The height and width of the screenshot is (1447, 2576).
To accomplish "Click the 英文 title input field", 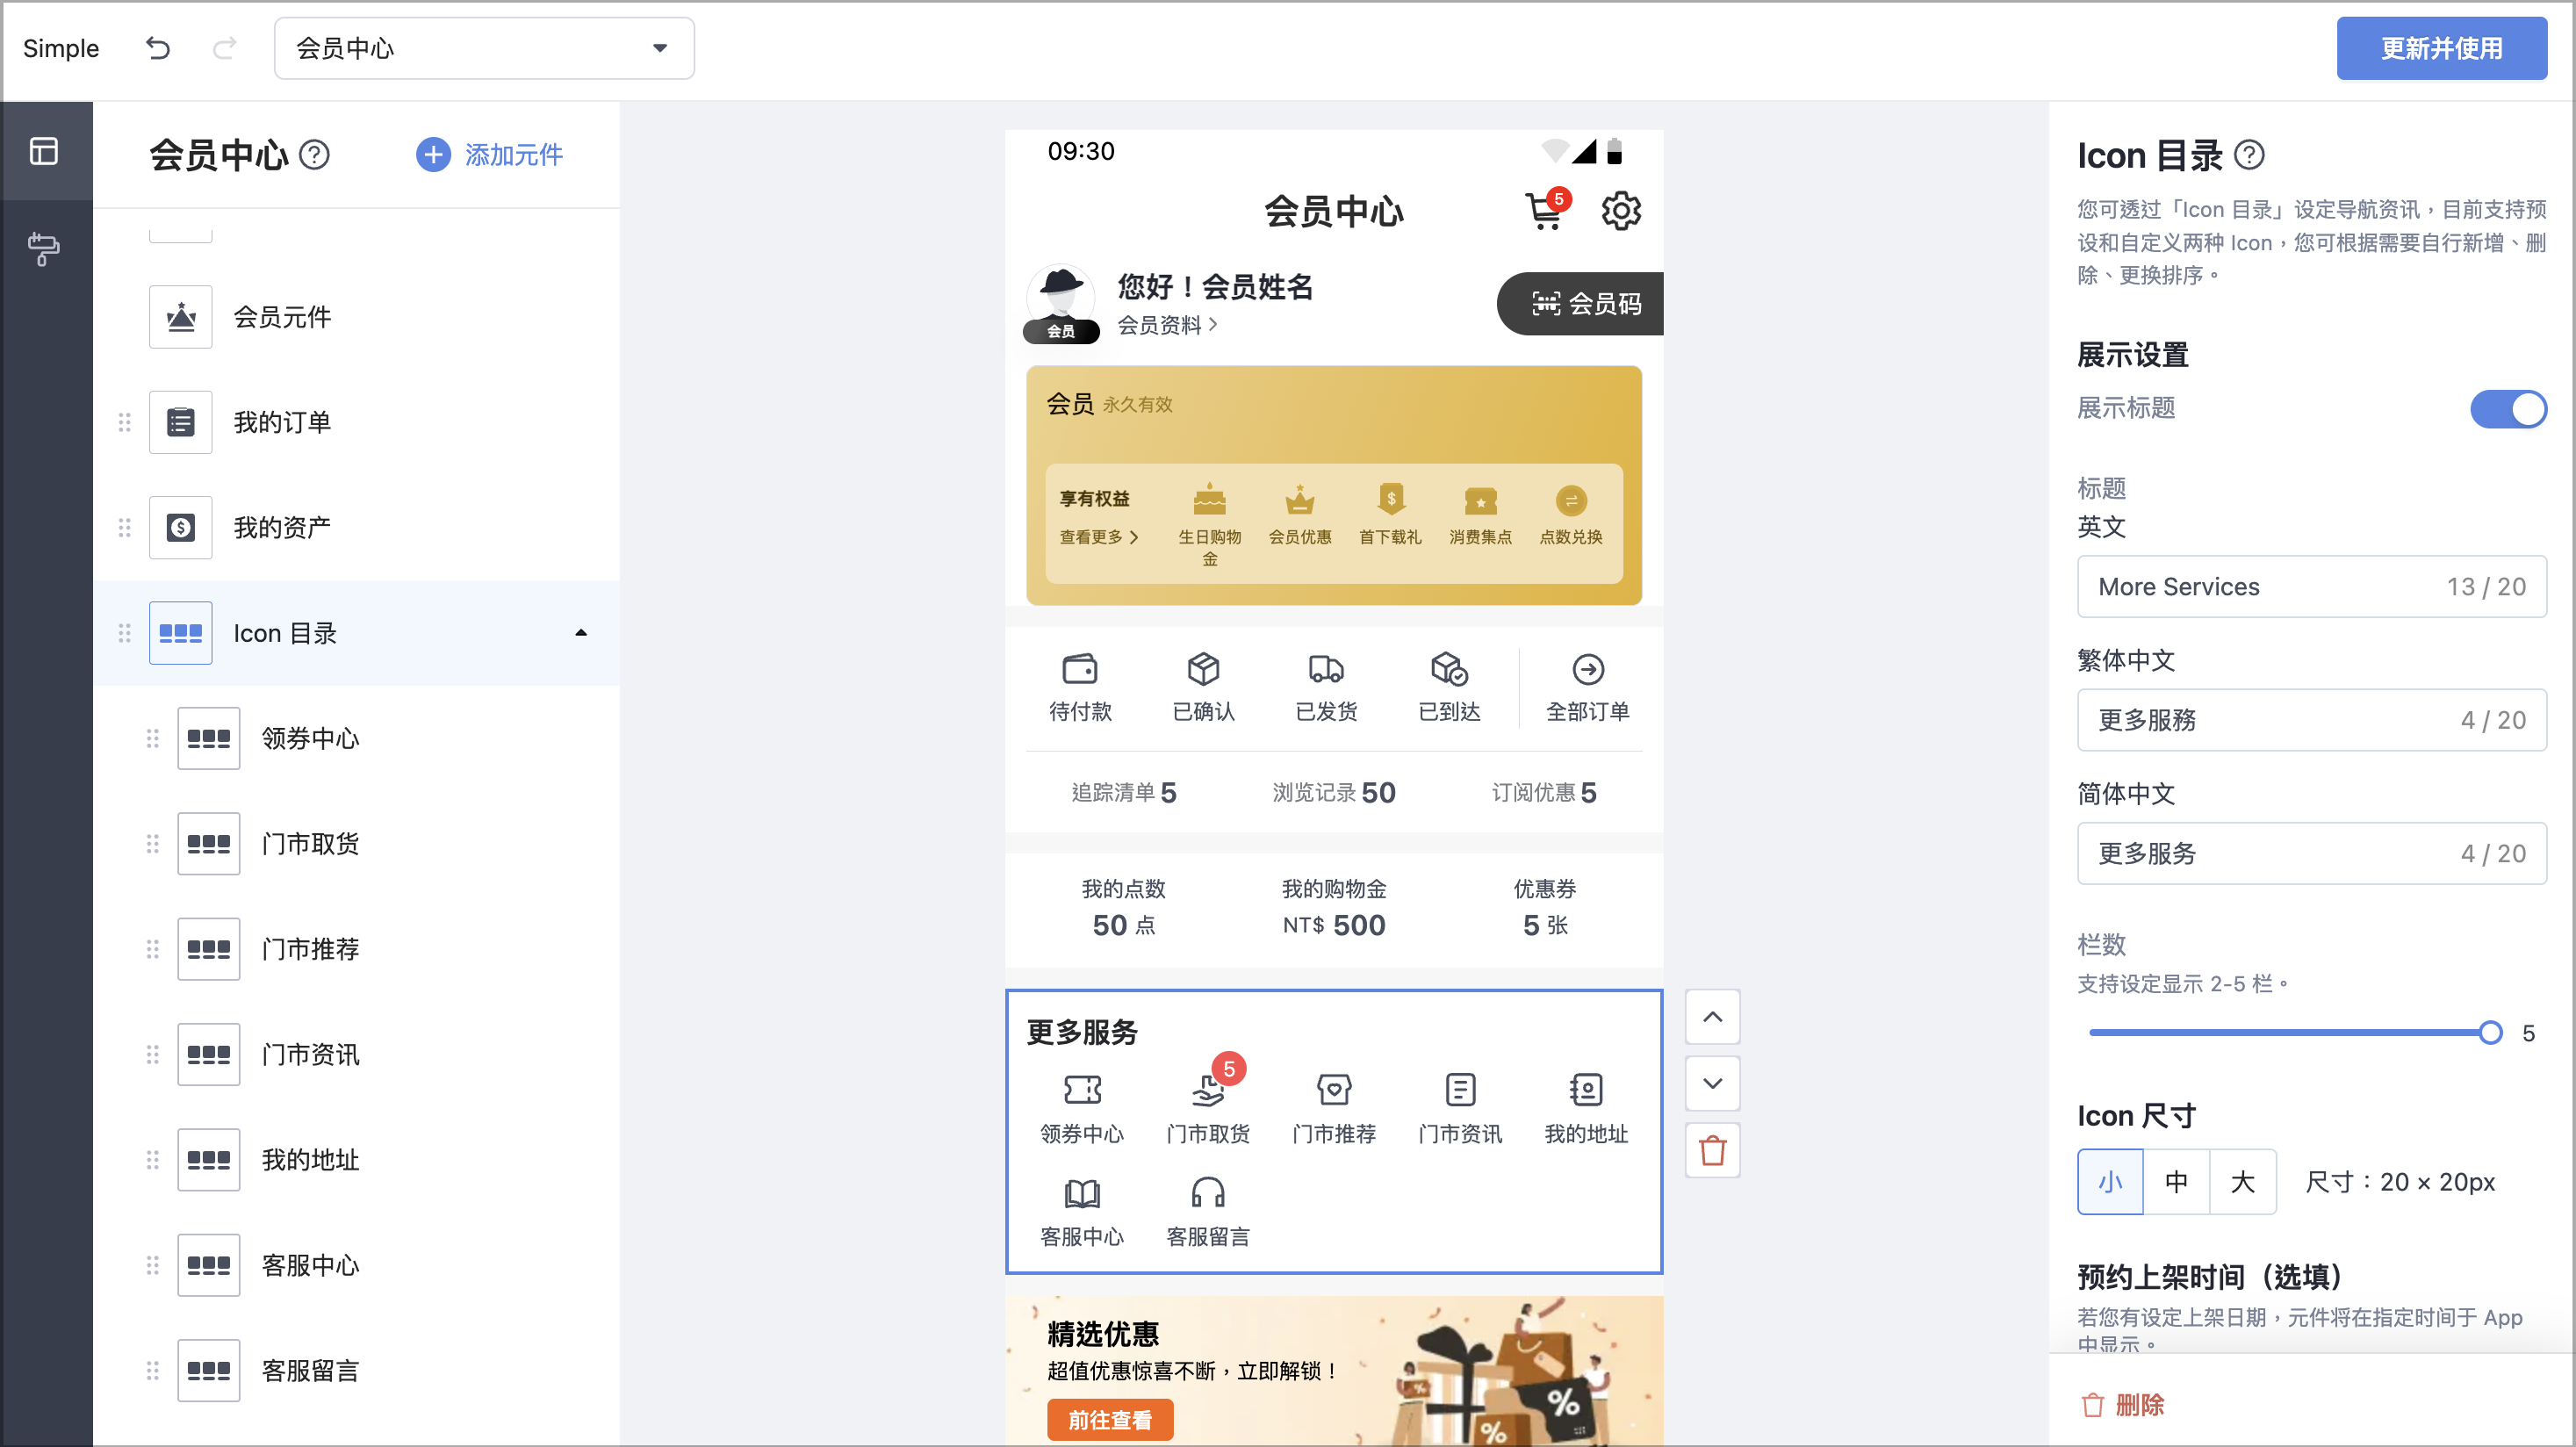I will coord(2311,586).
